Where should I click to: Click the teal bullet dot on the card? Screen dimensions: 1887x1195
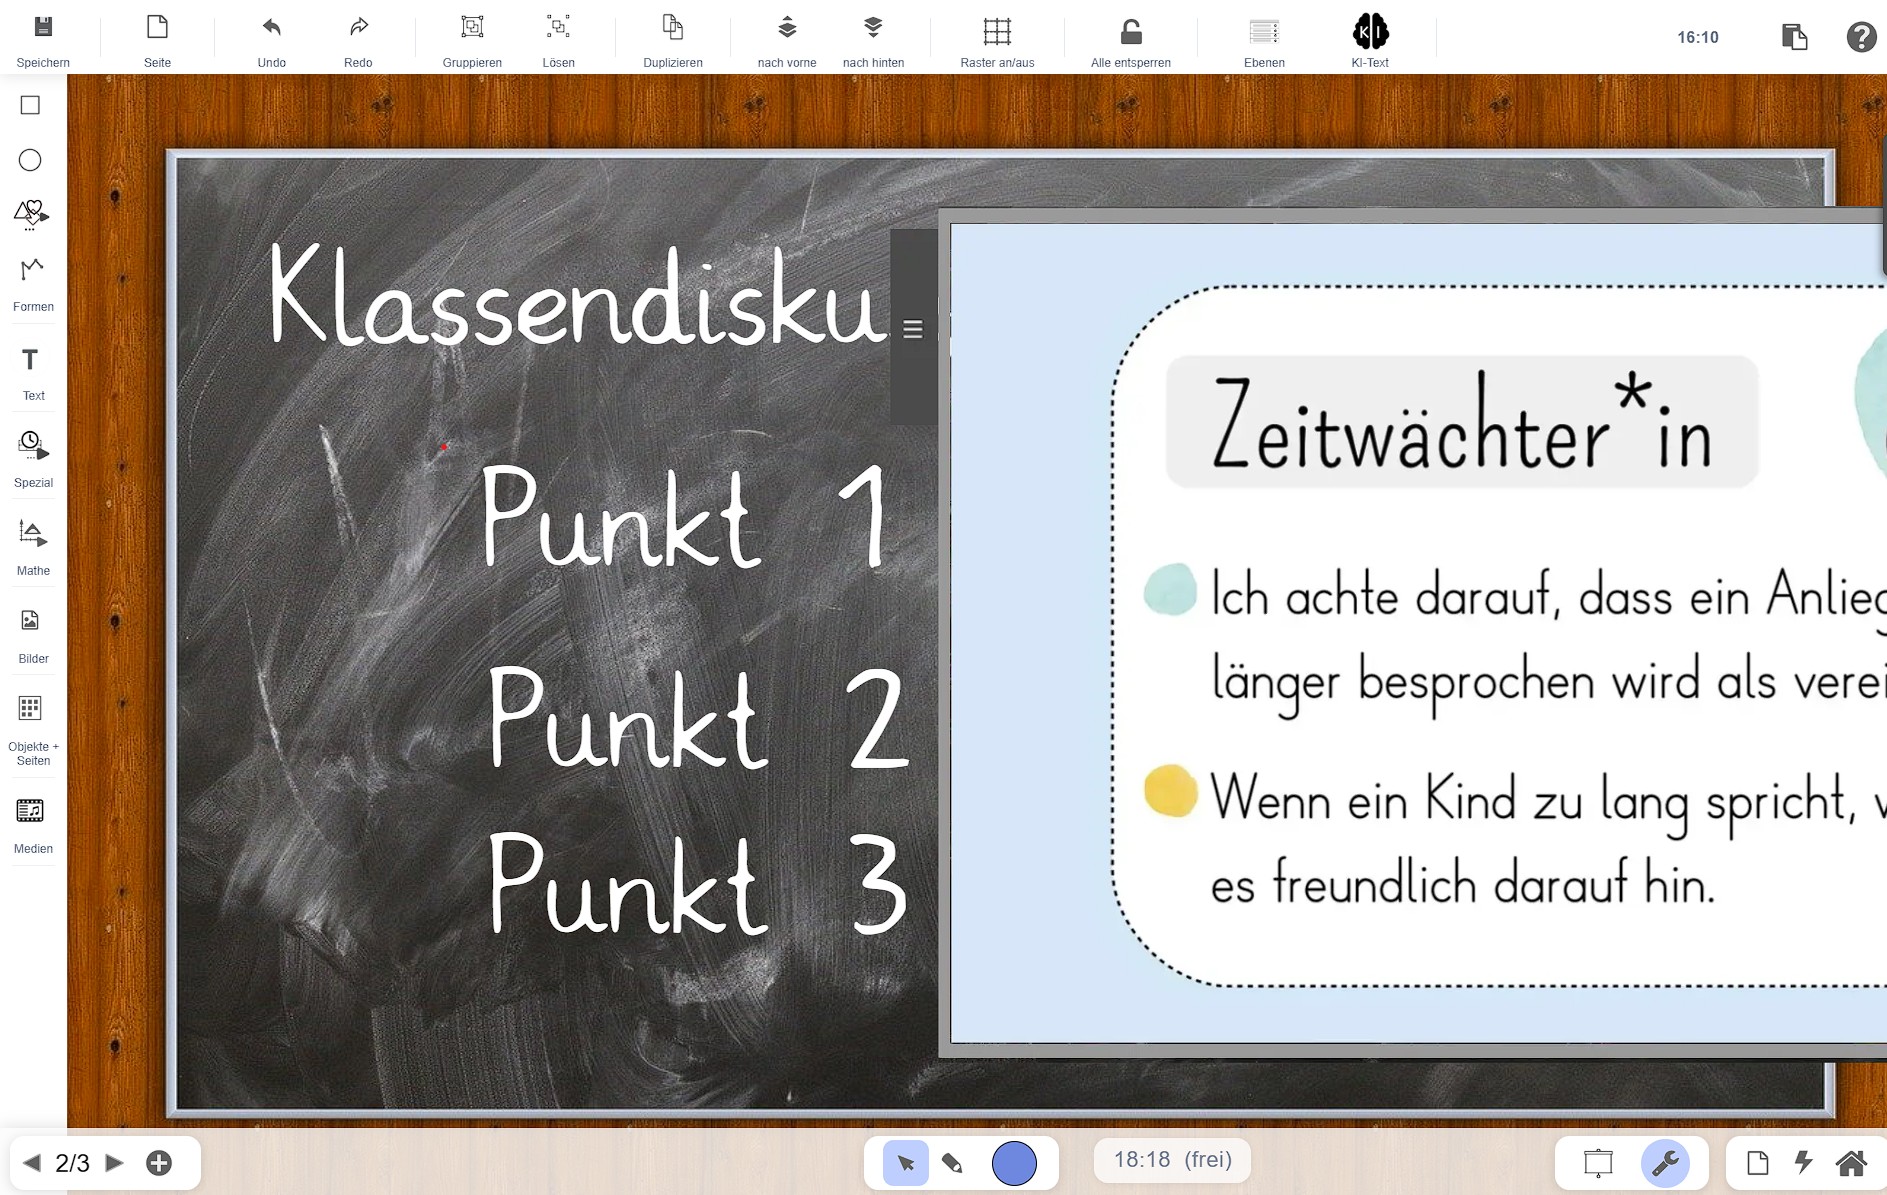[x=1170, y=589]
